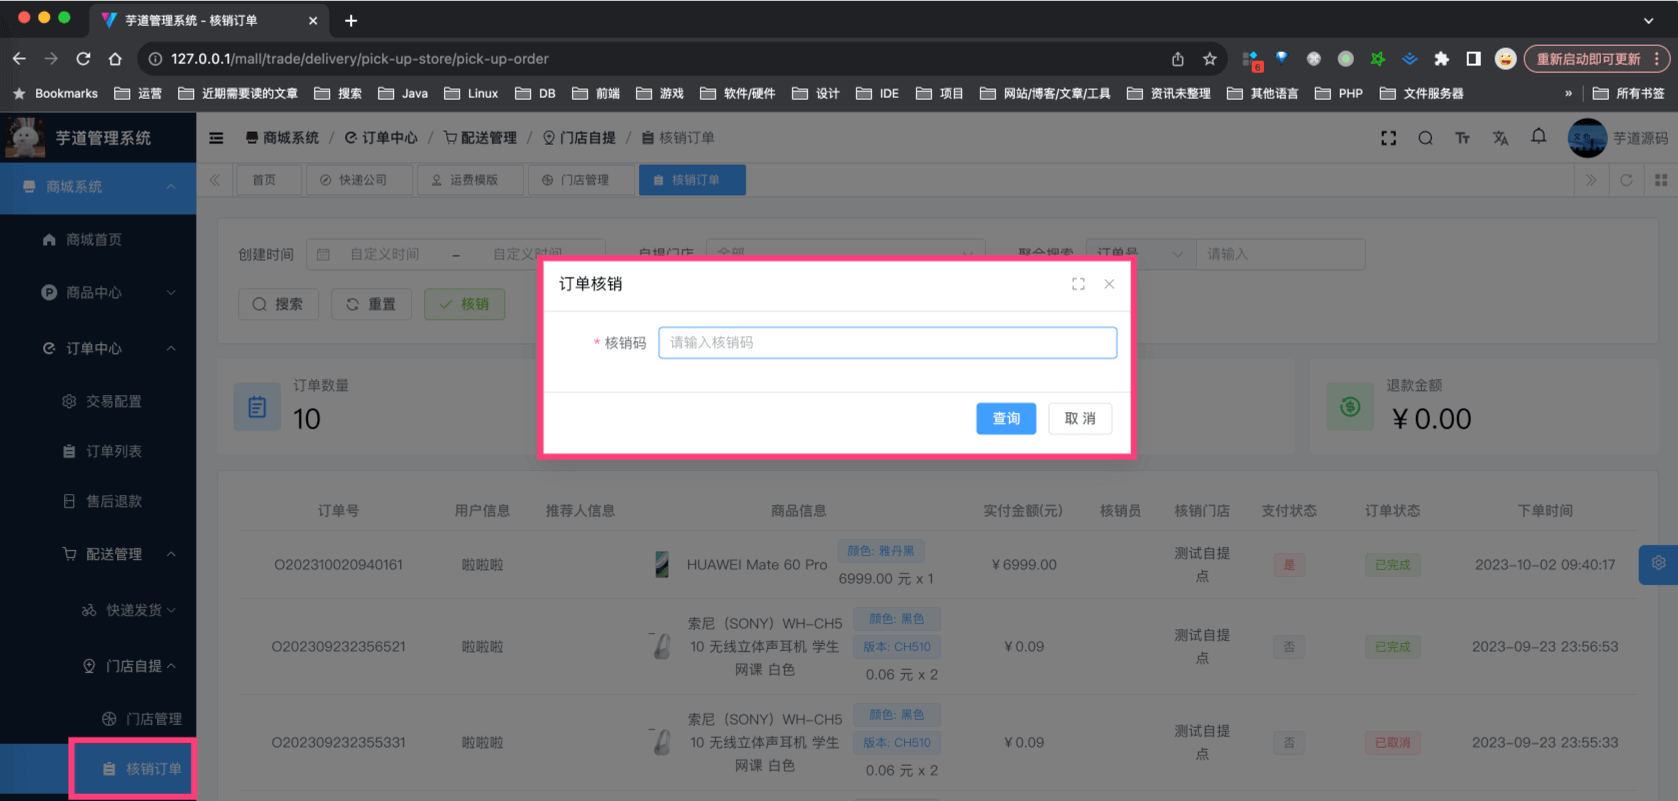Bookmark this page with star icon

1209,59
